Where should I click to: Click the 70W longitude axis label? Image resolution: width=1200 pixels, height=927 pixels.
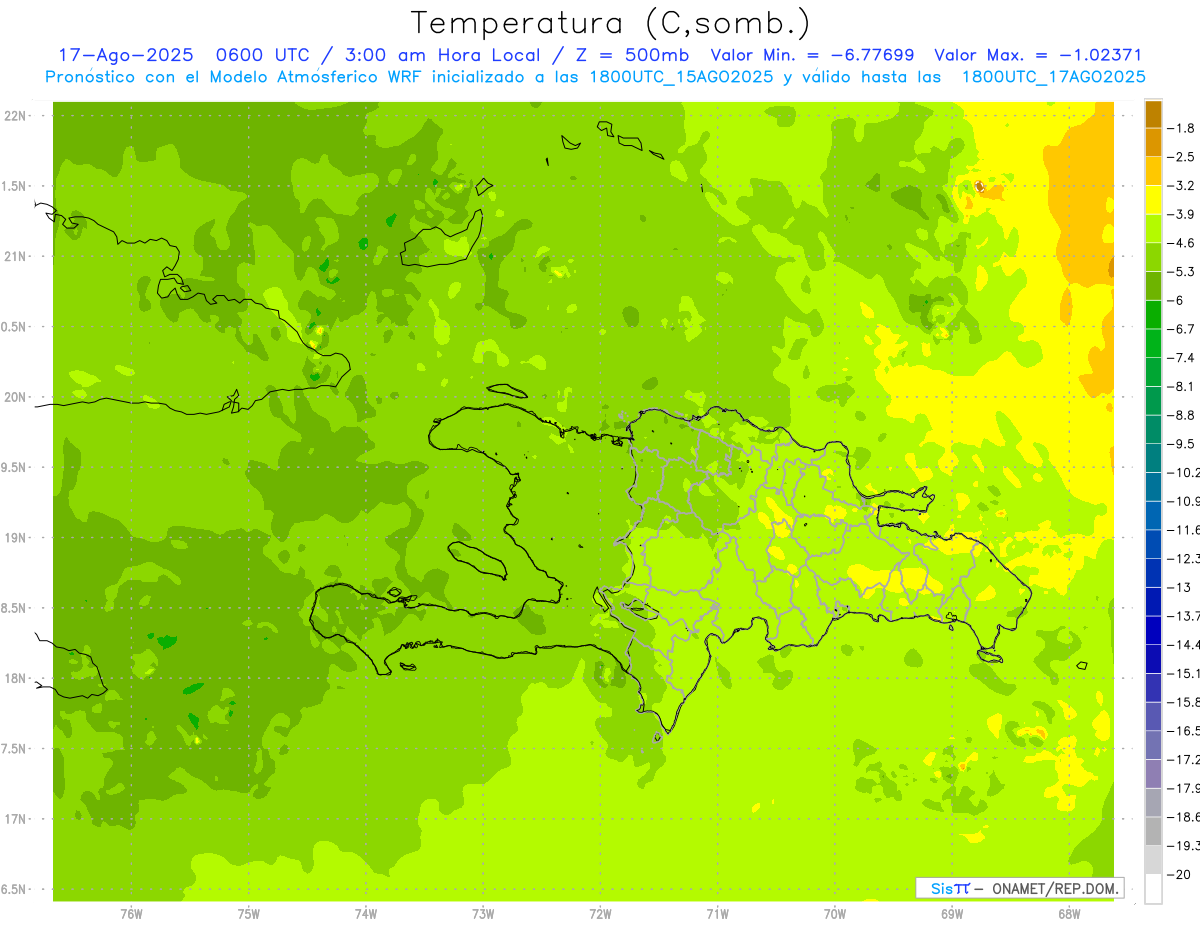coord(834,913)
